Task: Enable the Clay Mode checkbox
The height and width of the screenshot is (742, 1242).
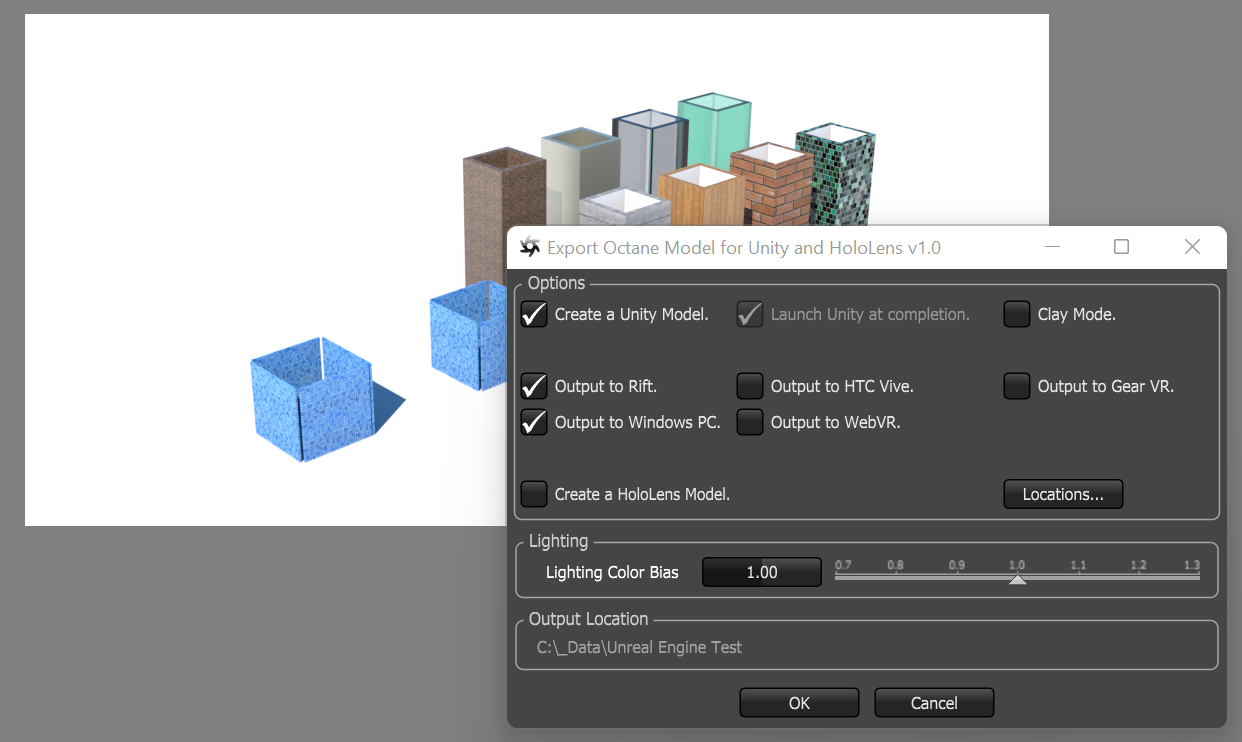Action: tap(1017, 314)
